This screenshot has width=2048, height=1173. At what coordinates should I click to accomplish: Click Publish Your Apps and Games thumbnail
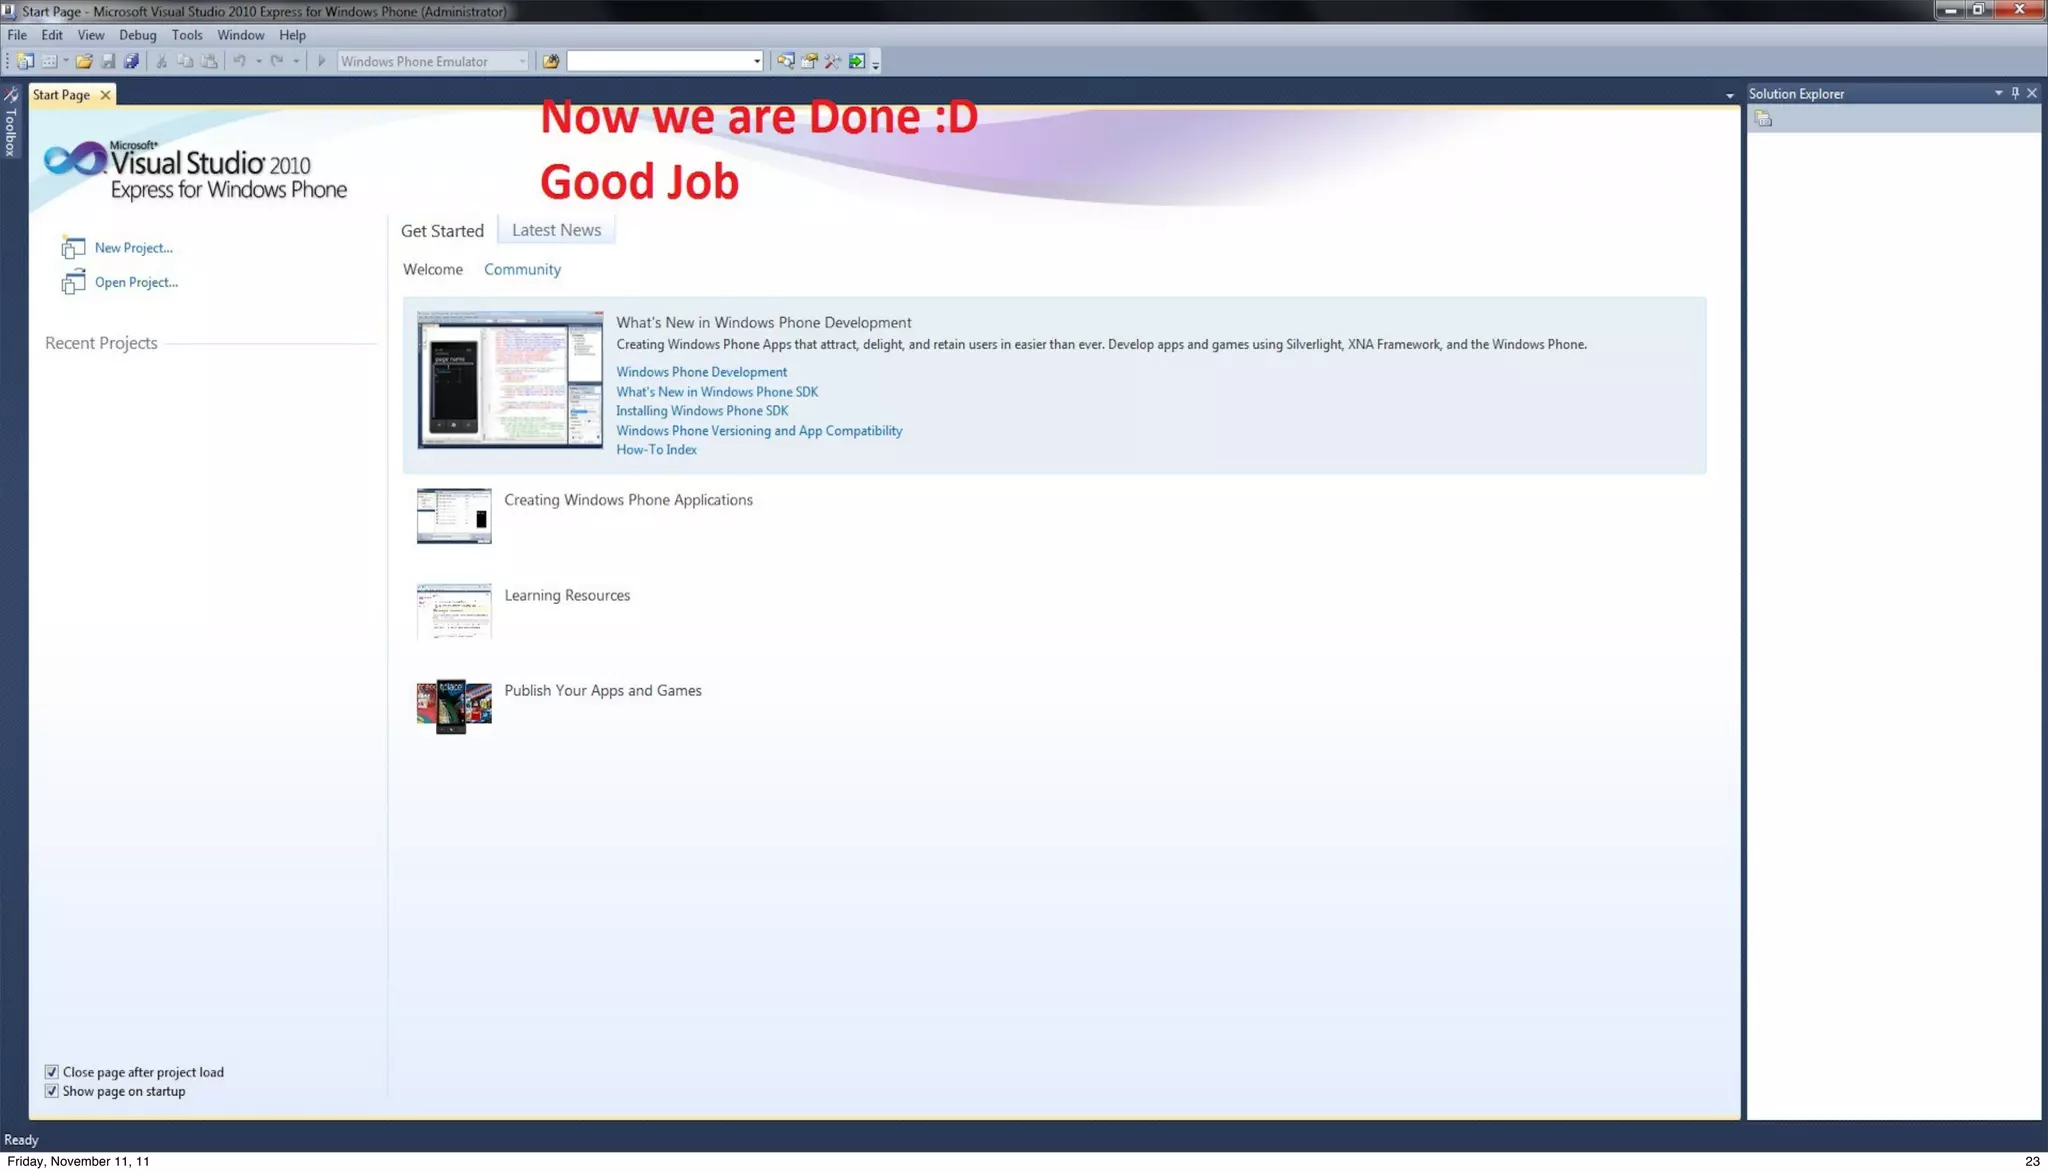click(454, 706)
